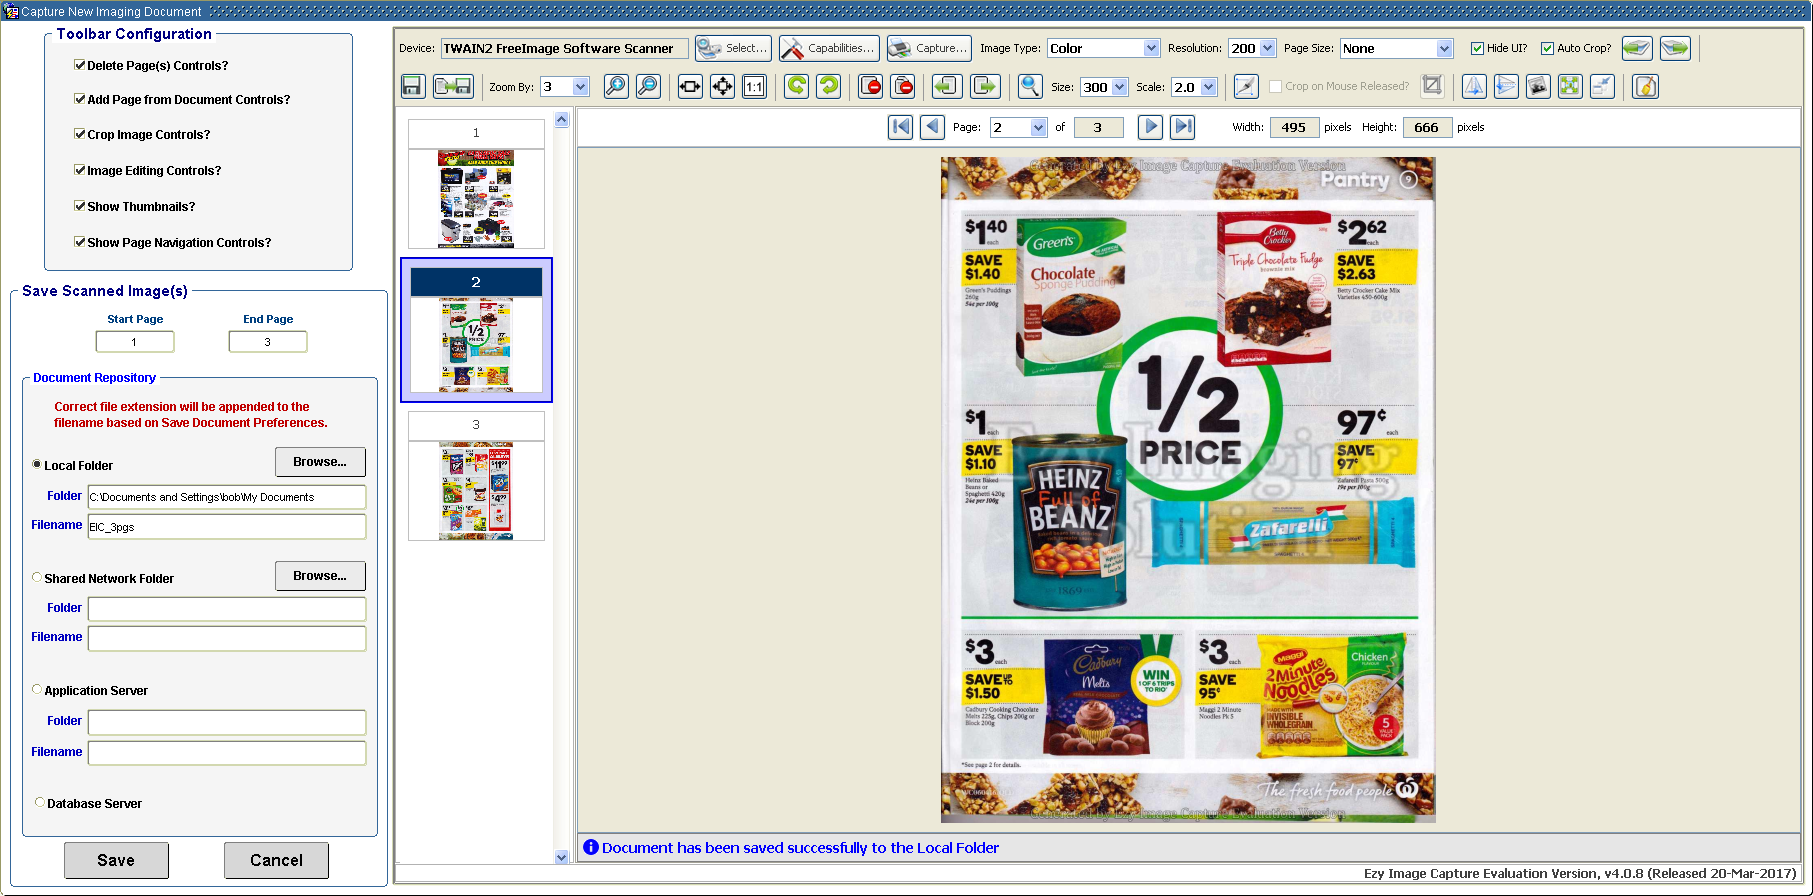Click the grayscale image conversion icon

(x=1538, y=87)
